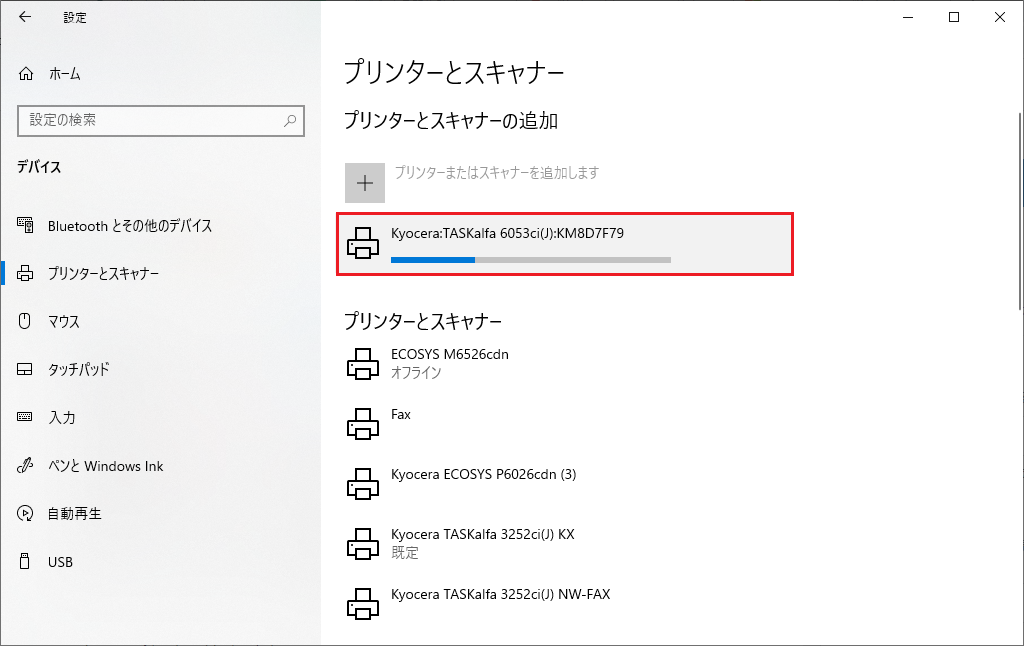The width and height of the screenshot is (1024, 646).
Task: Click the AutoPlay icon in sidebar
Action: tap(26, 514)
